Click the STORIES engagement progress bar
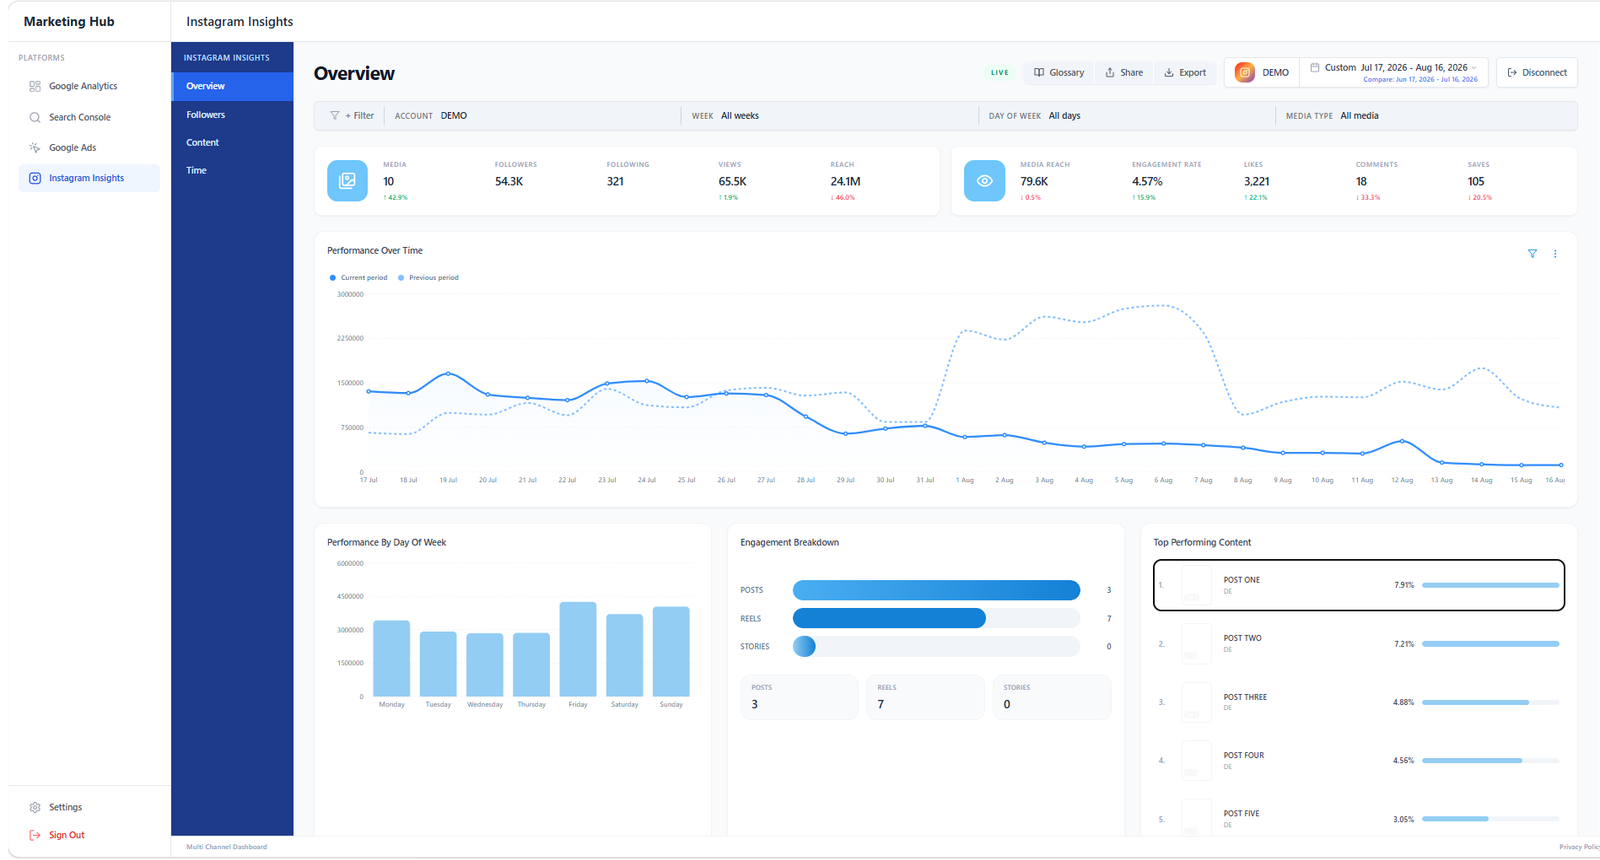Screen dimensions: 1600x860 coord(936,646)
